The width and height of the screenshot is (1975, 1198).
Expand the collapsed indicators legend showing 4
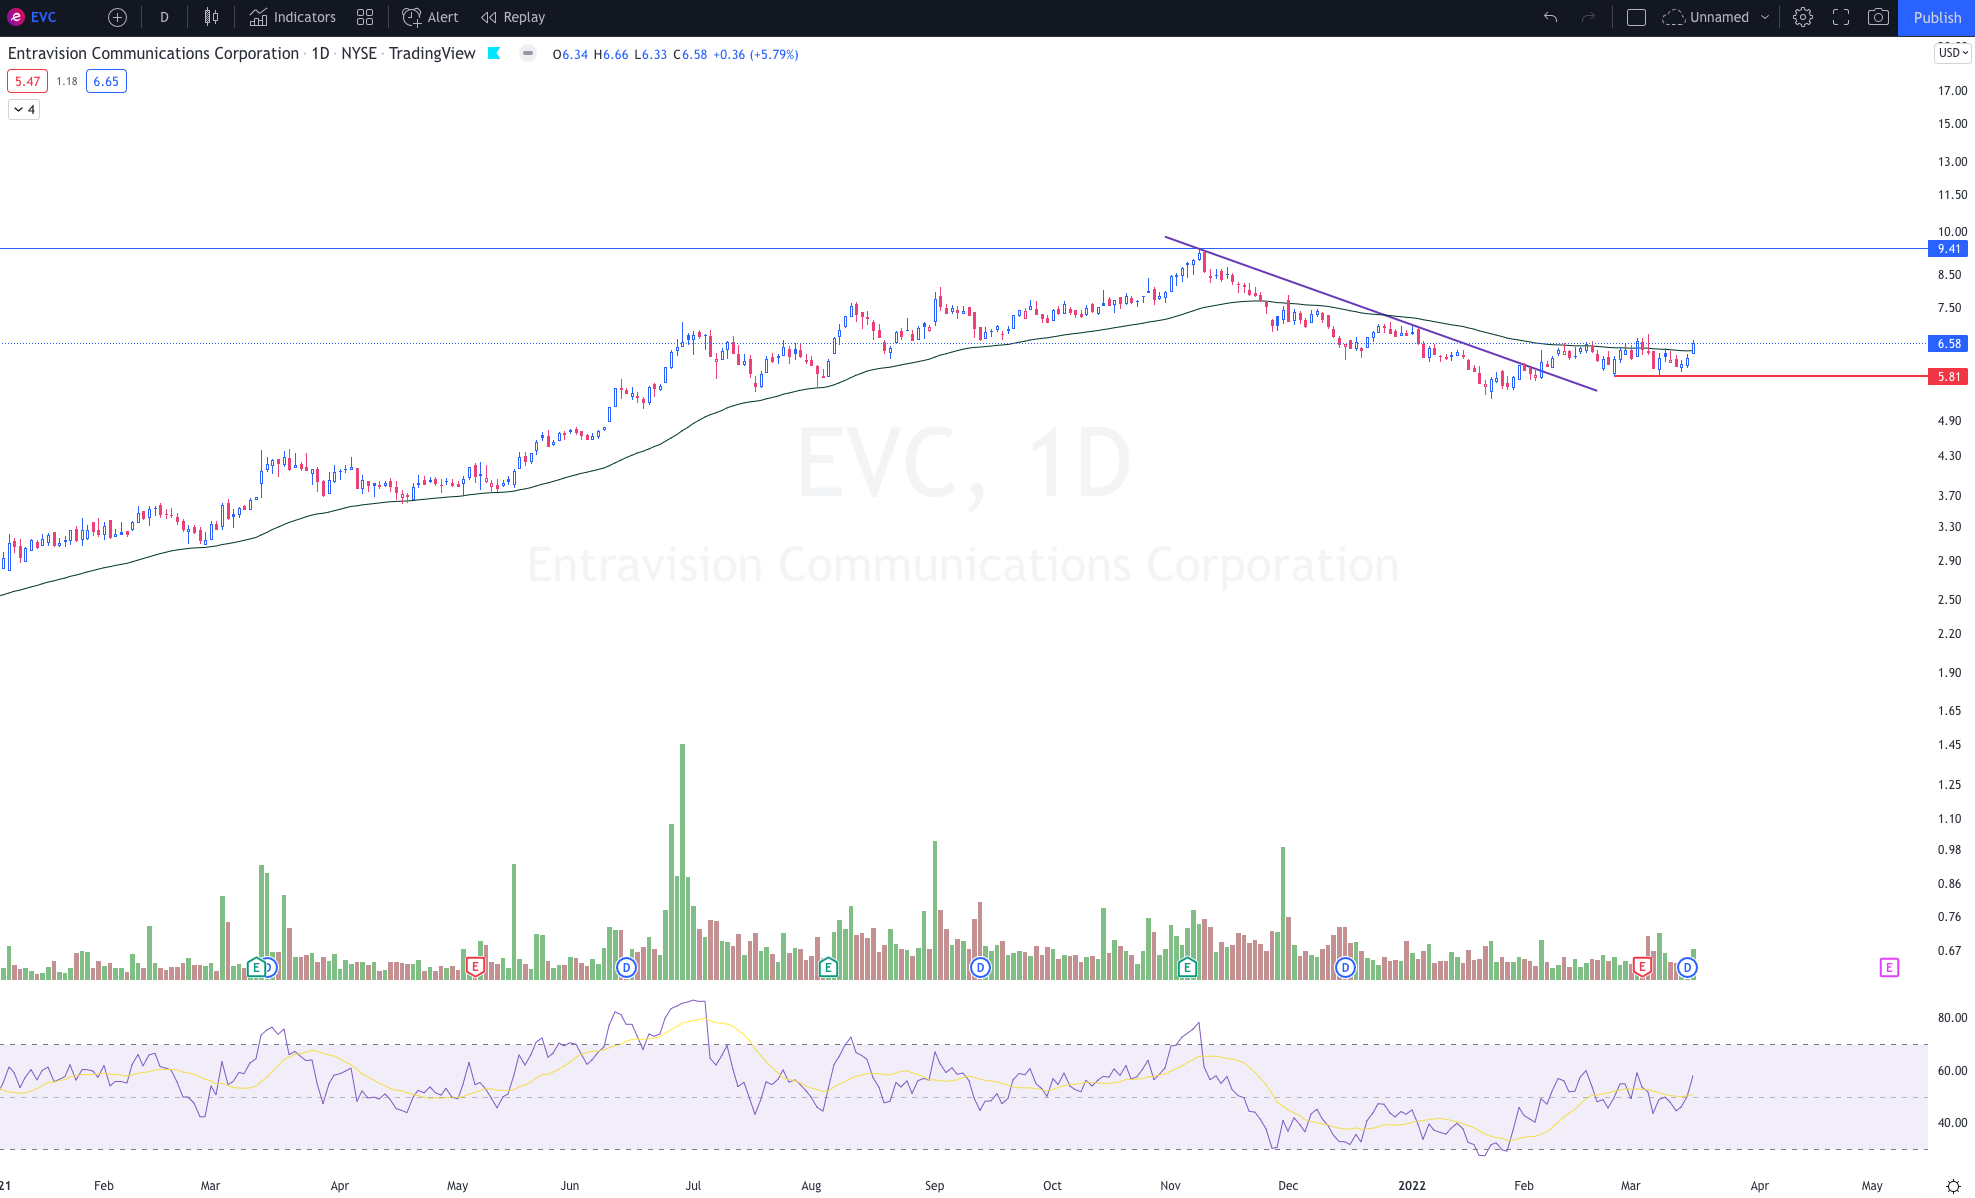pyautogui.click(x=24, y=110)
